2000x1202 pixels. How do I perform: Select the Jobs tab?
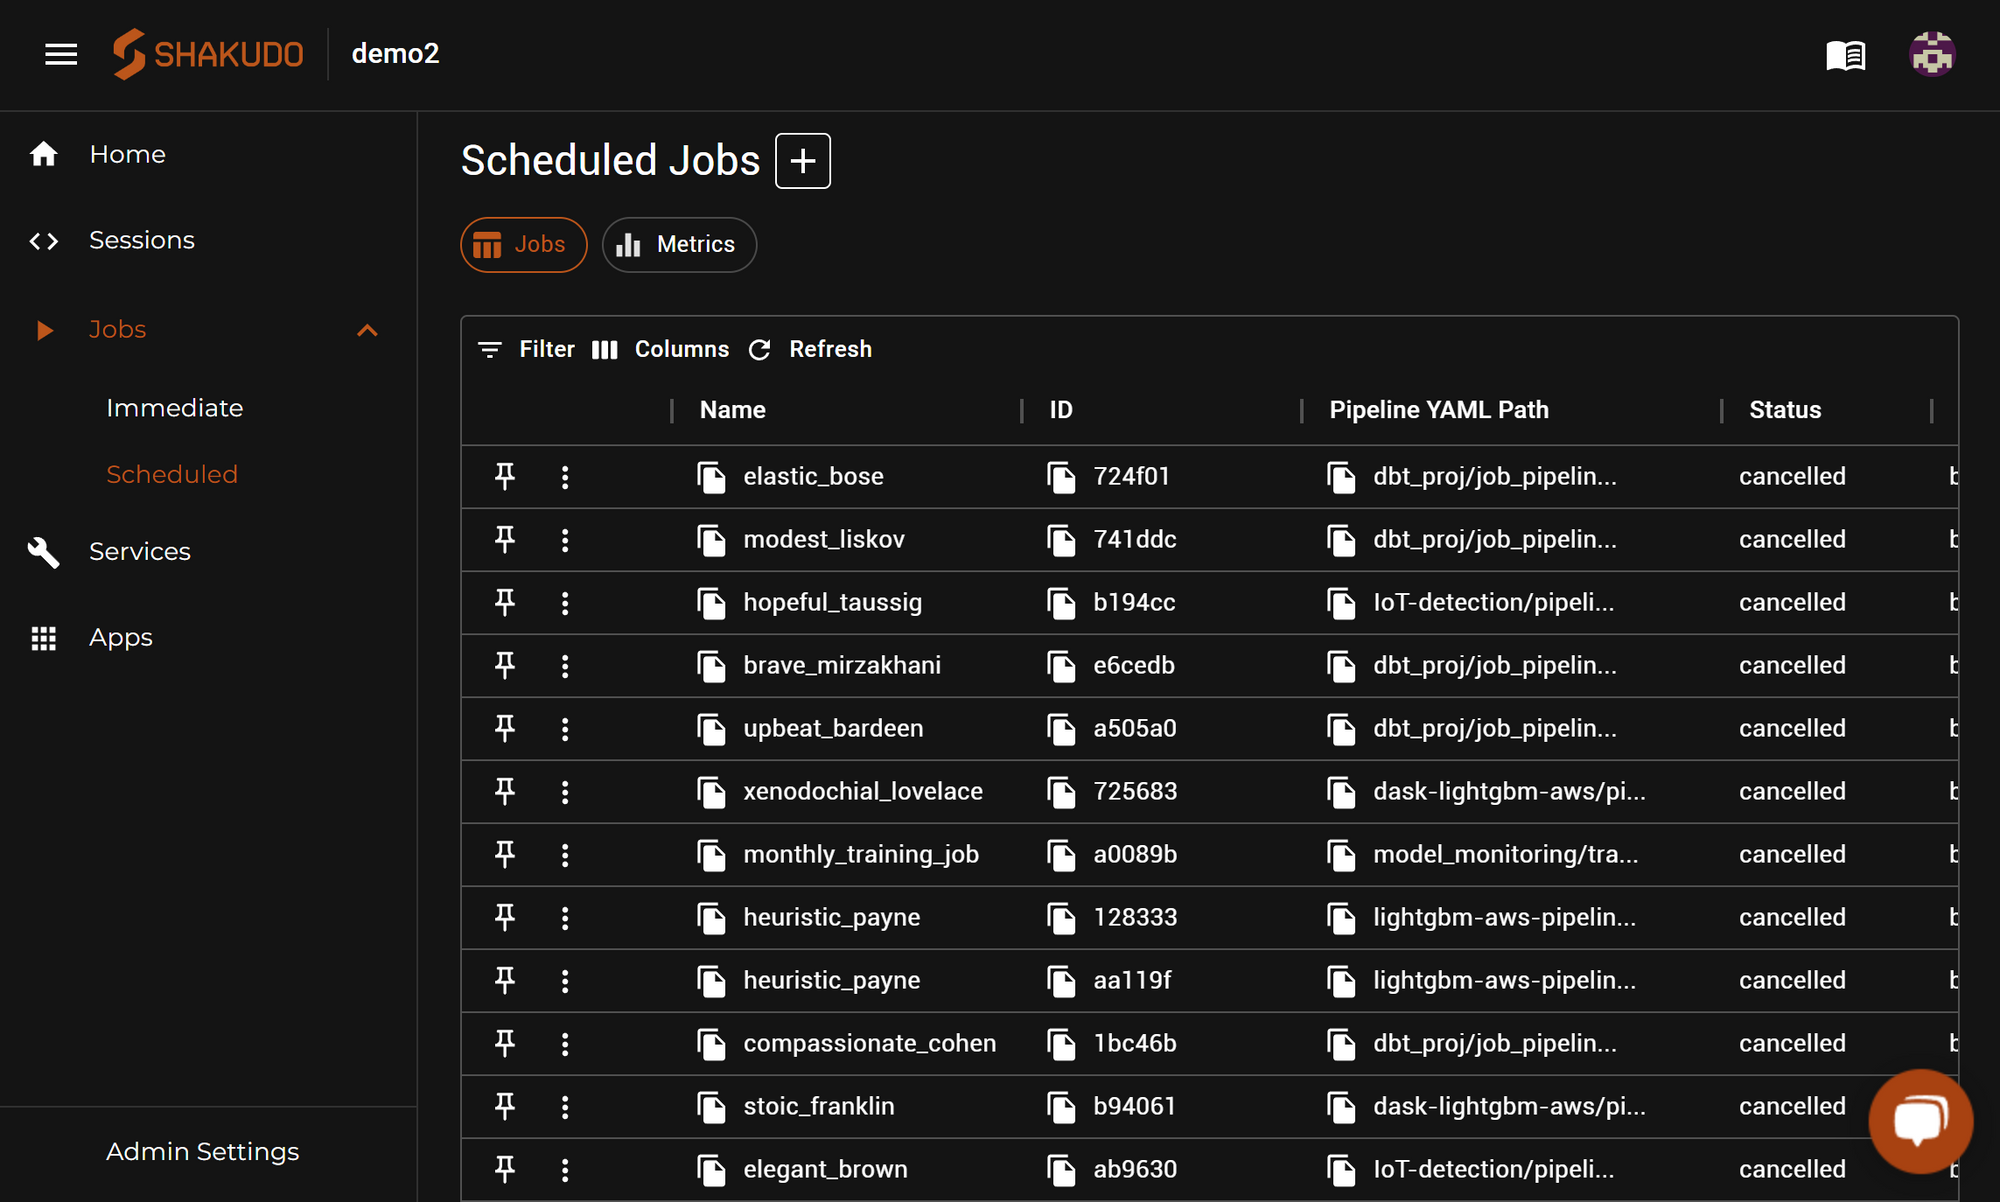coord(523,245)
